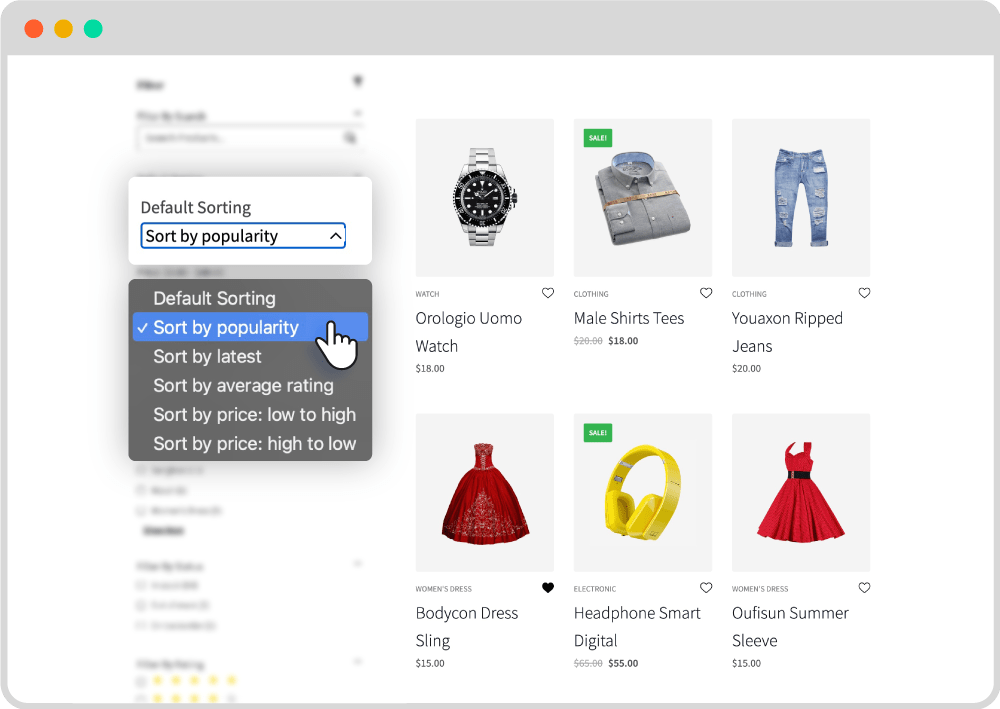Add Orologio Uomo Watch to wishlist heart
The image size is (1000, 709).
[548, 293]
